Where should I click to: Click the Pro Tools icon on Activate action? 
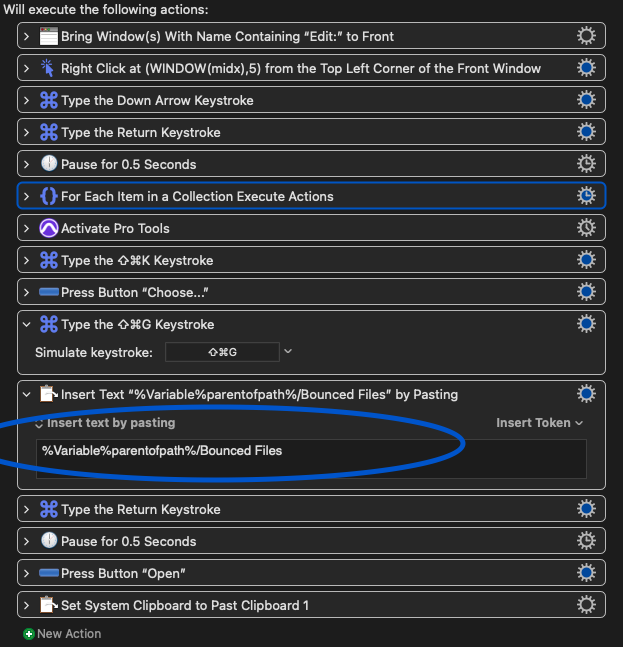49,228
